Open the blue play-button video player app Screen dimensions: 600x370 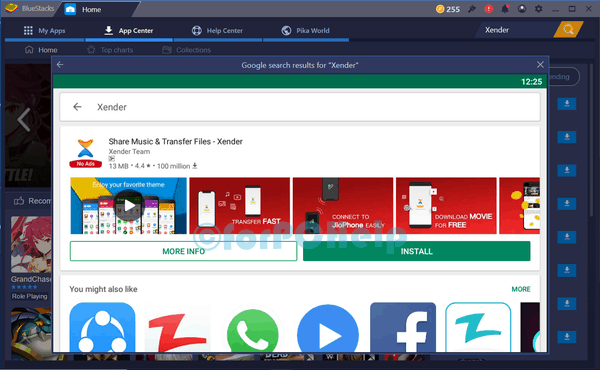[328, 327]
